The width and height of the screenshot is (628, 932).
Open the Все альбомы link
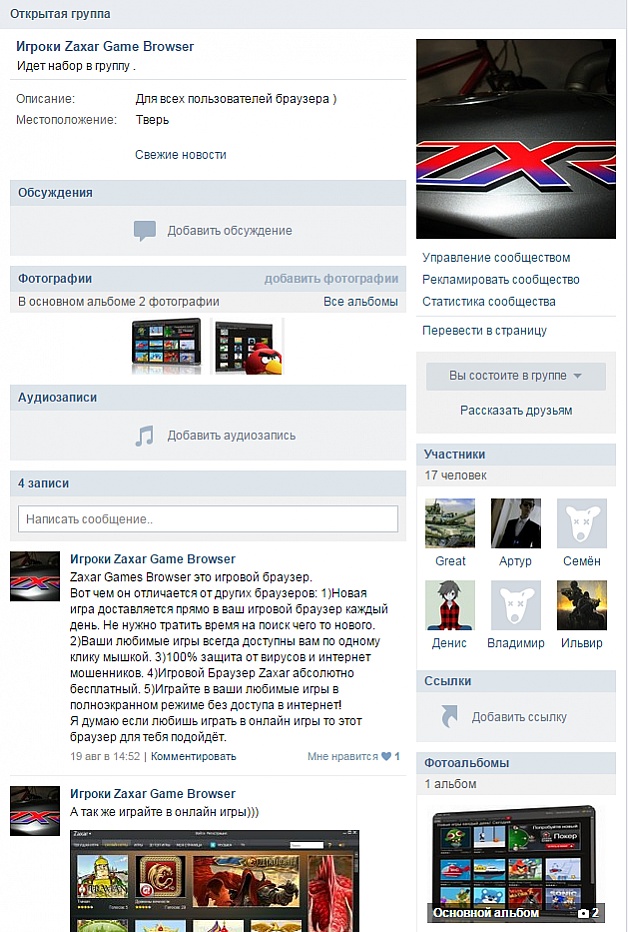[361, 301]
